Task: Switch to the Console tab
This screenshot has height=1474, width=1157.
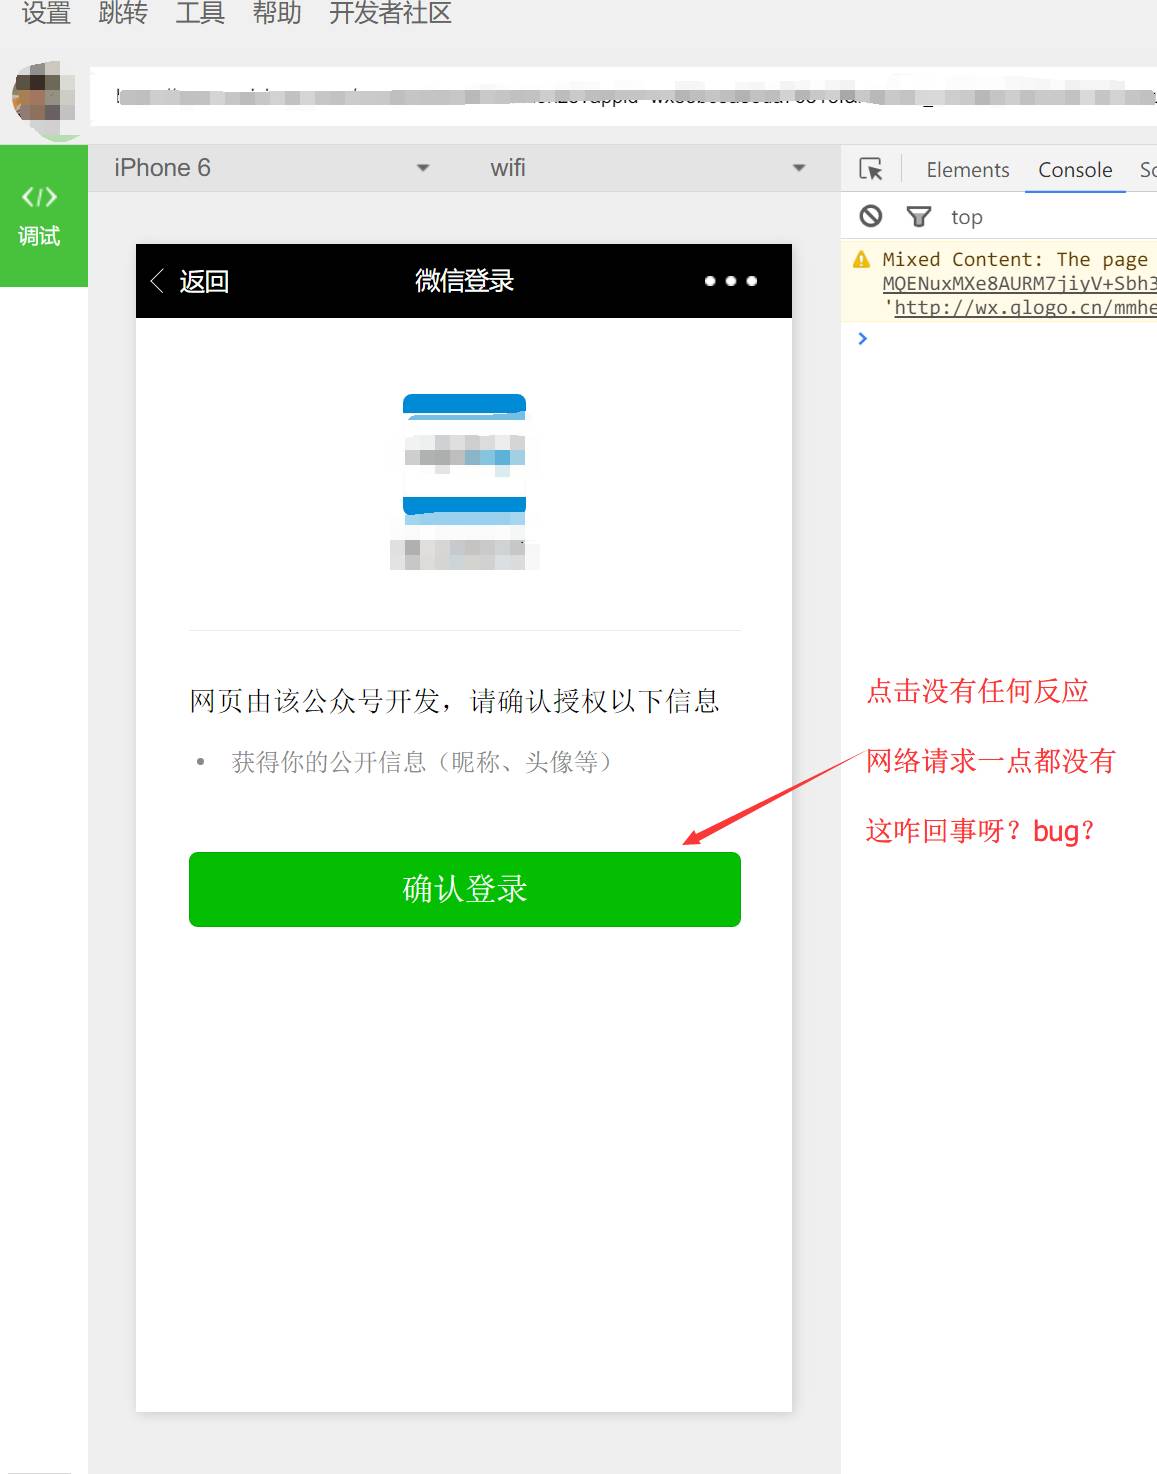Action: click(1075, 170)
